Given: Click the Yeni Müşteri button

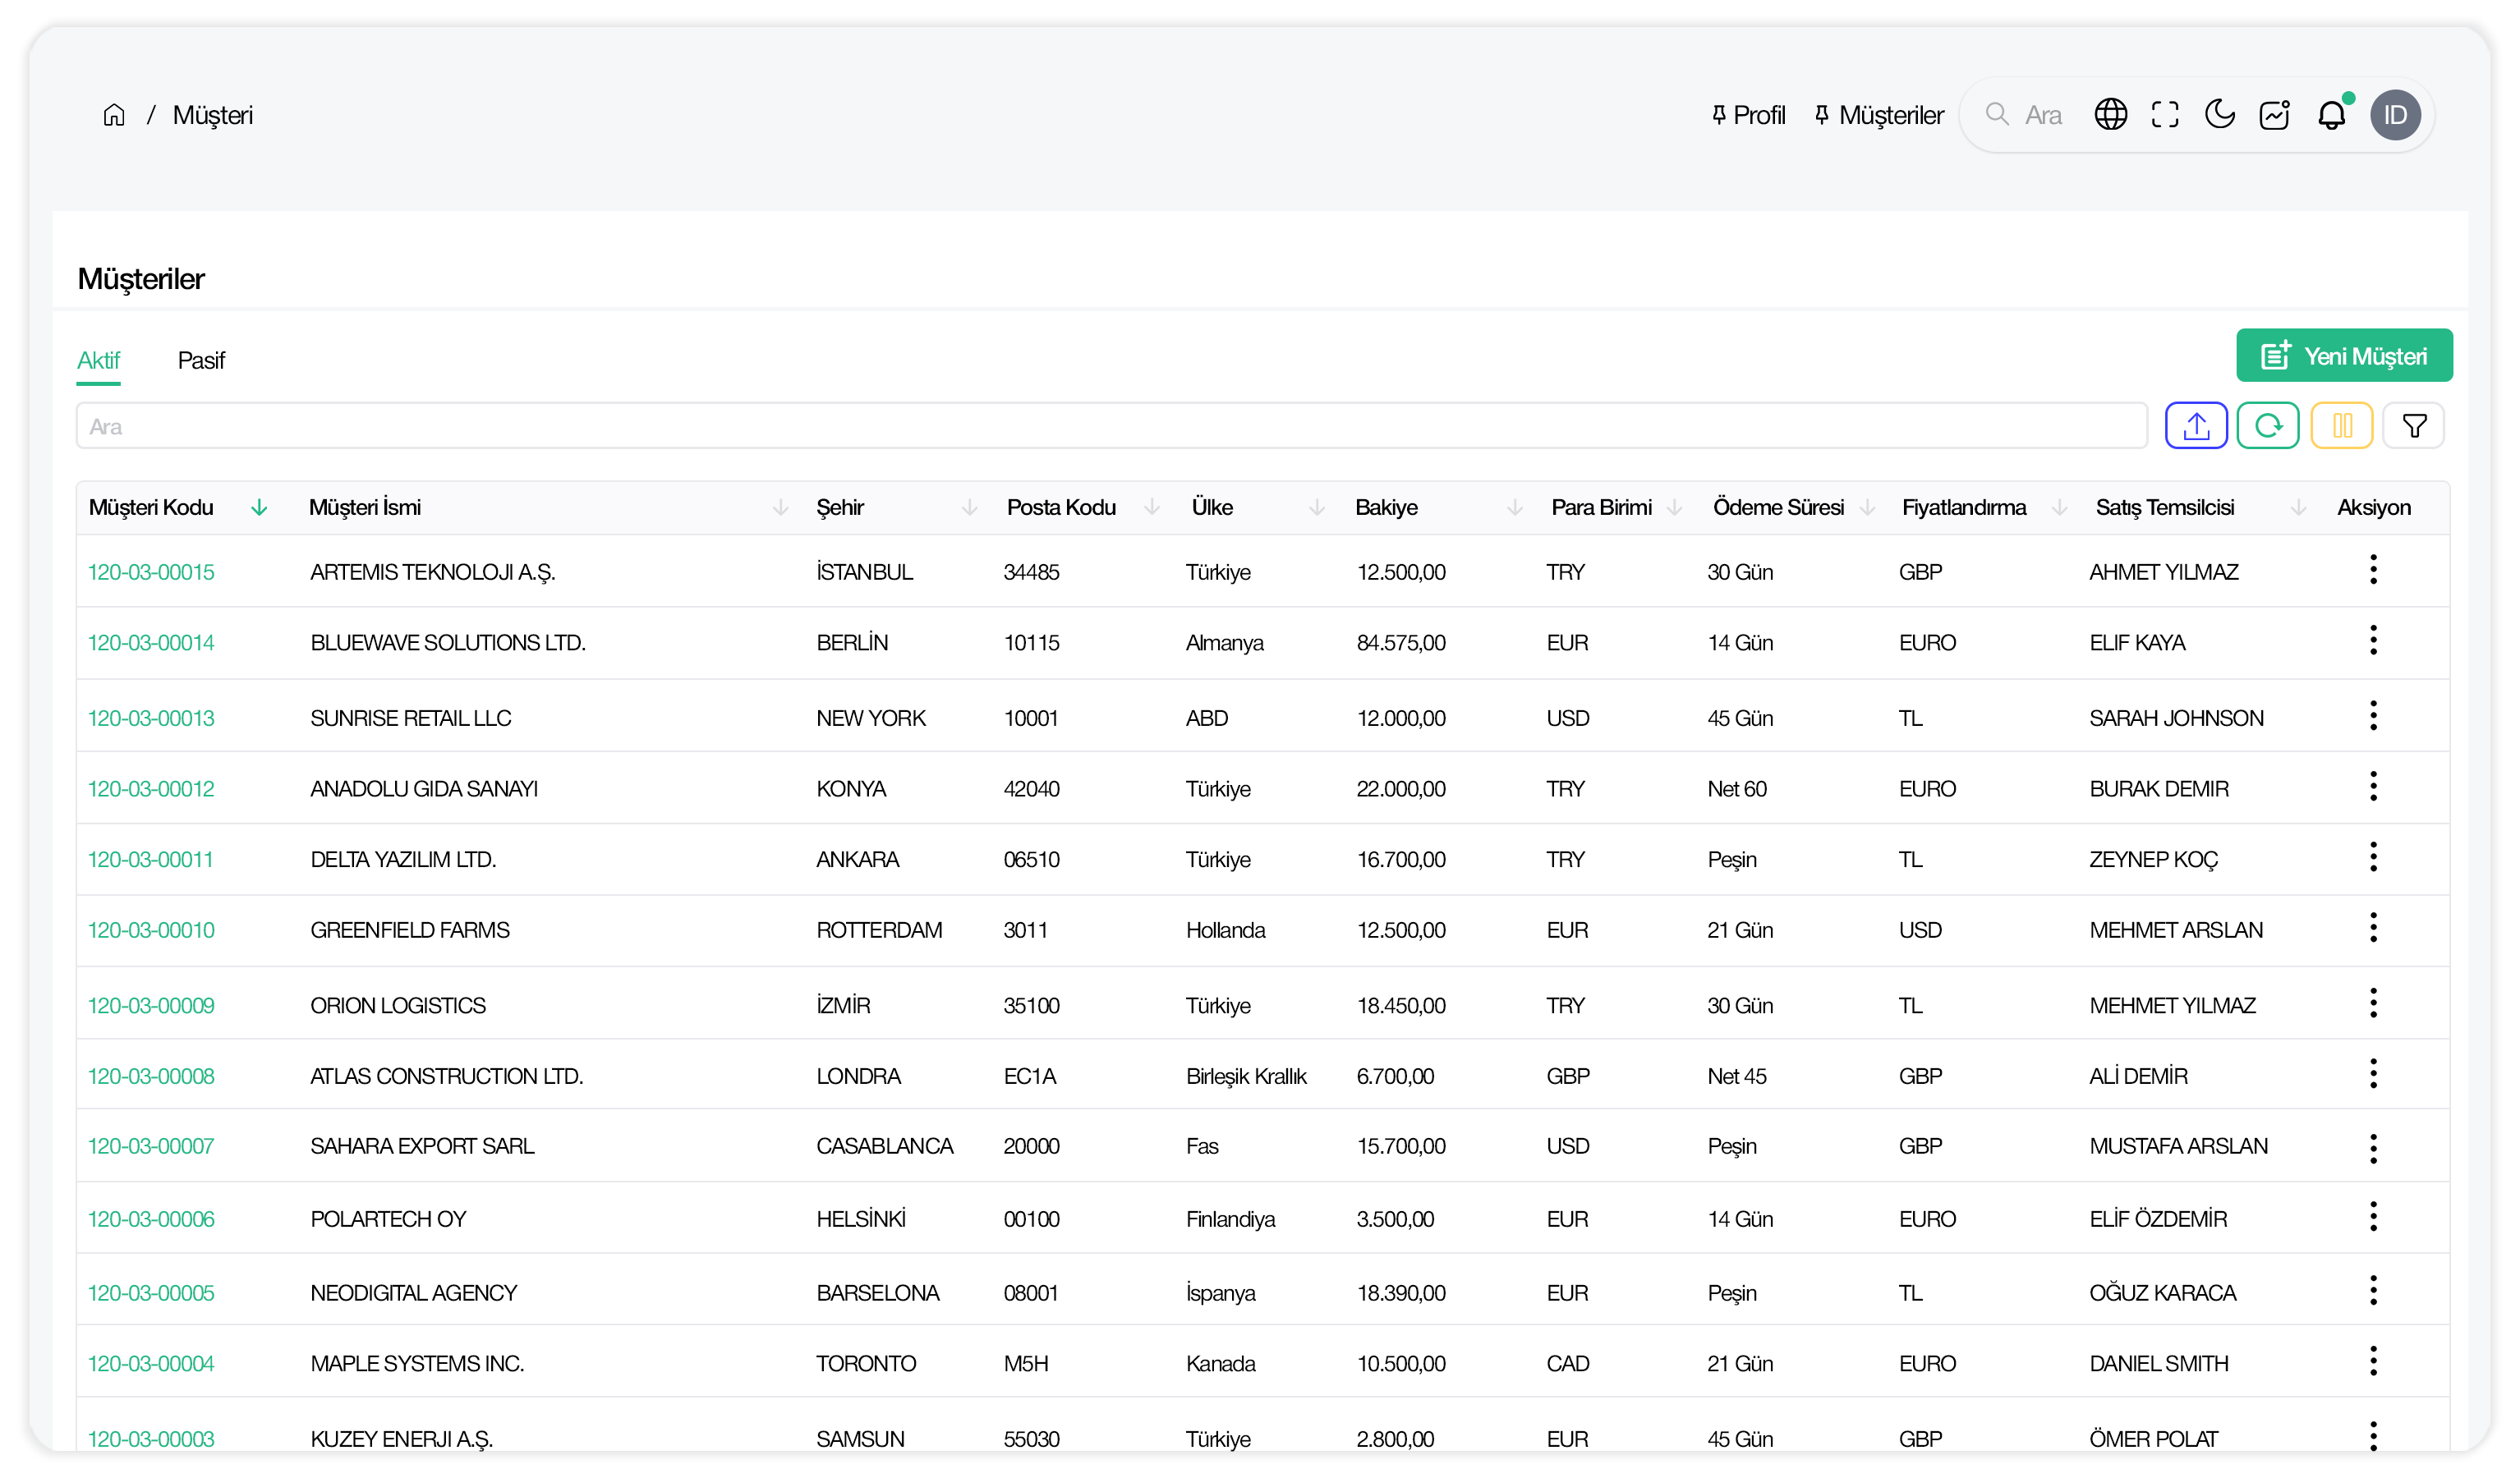Looking at the screenshot, I should tap(2343, 356).
